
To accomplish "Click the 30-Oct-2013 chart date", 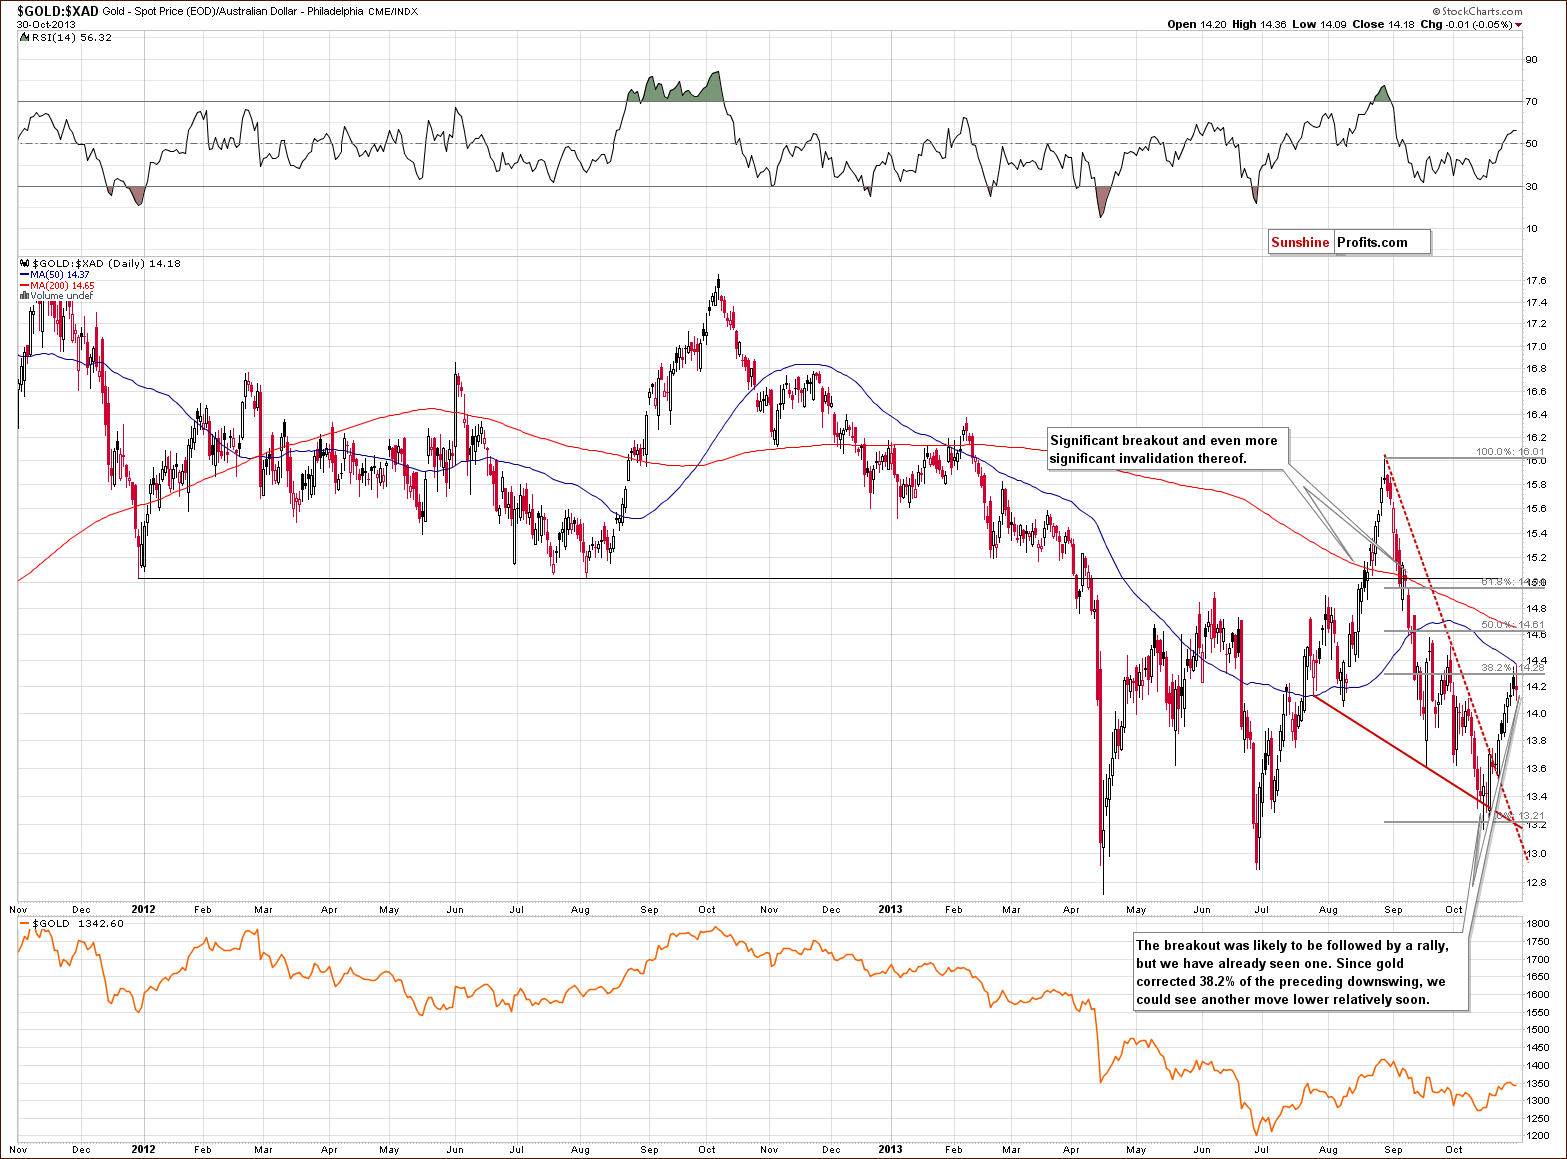I will tap(46, 24).
